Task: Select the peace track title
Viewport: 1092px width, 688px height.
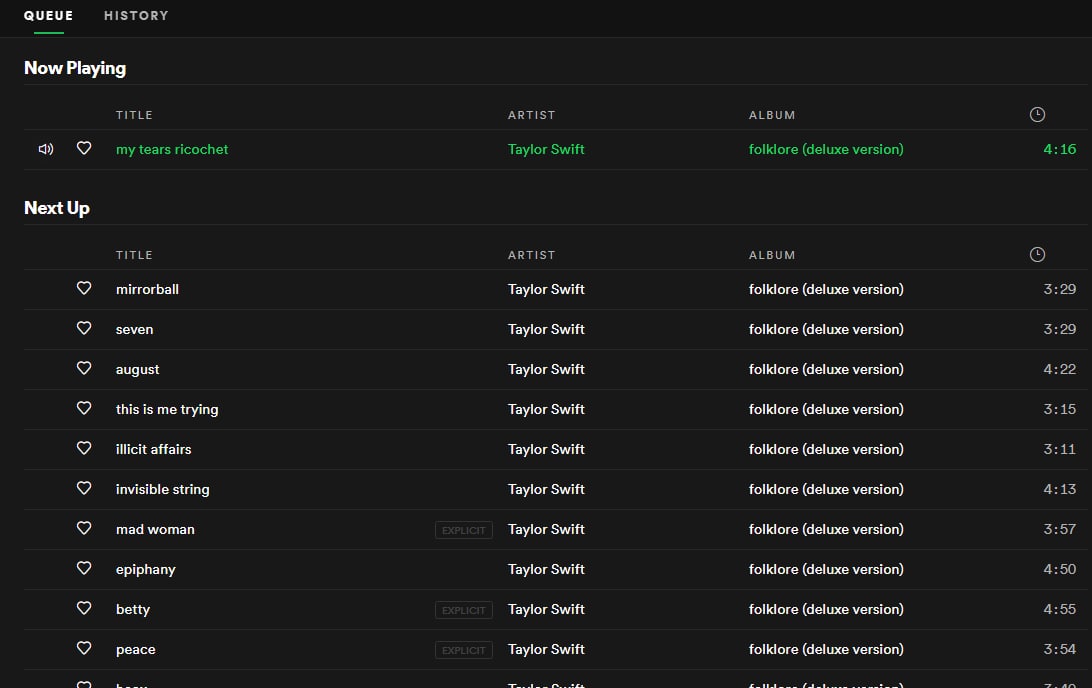Action: [136, 650]
